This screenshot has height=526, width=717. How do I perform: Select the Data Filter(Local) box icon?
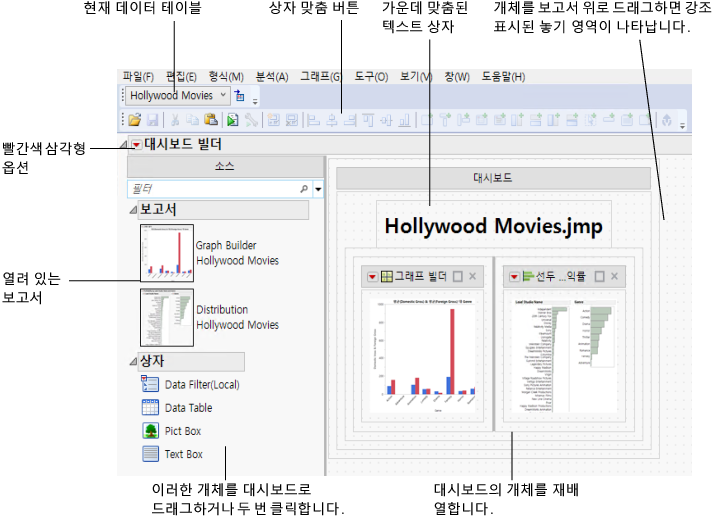pyautogui.click(x=150, y=384)
